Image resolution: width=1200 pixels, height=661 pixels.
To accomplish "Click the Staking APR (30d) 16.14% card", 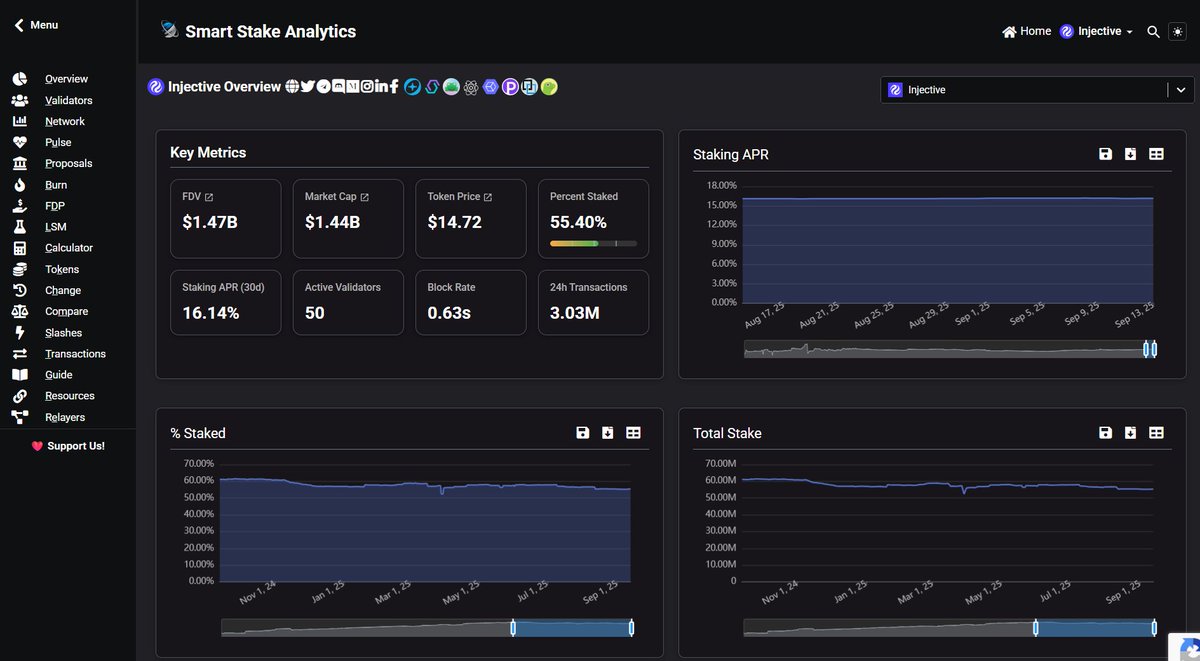I will (x=225, y=302).
